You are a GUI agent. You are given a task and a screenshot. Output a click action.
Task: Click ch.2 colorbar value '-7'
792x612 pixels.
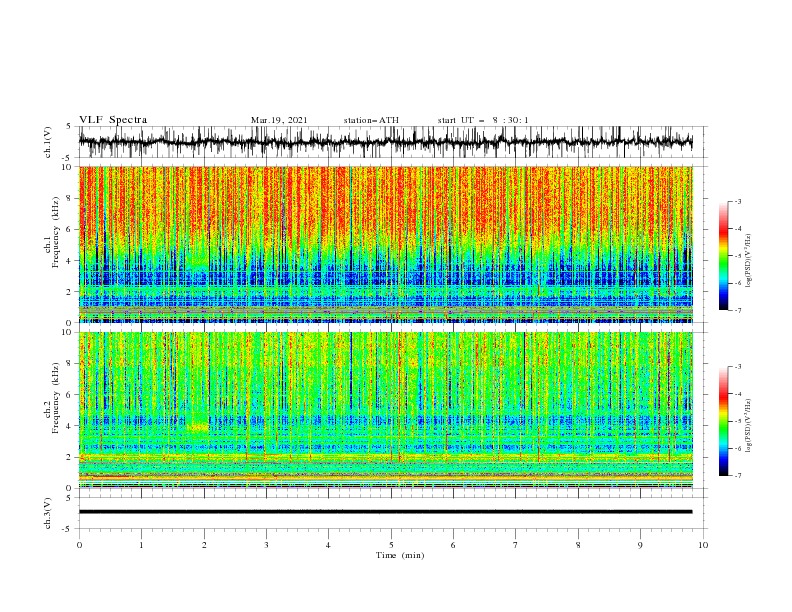pos(738,476)
